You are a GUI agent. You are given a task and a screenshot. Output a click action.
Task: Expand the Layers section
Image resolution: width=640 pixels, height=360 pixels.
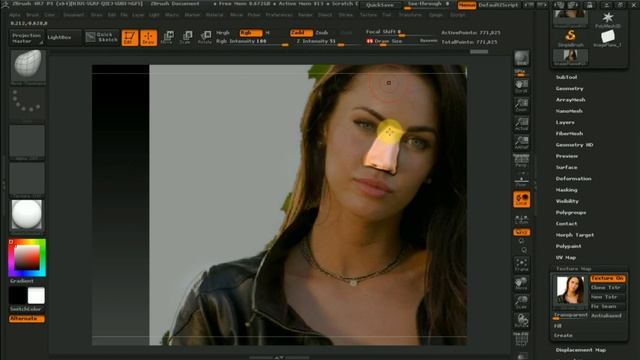click(565, 122)
